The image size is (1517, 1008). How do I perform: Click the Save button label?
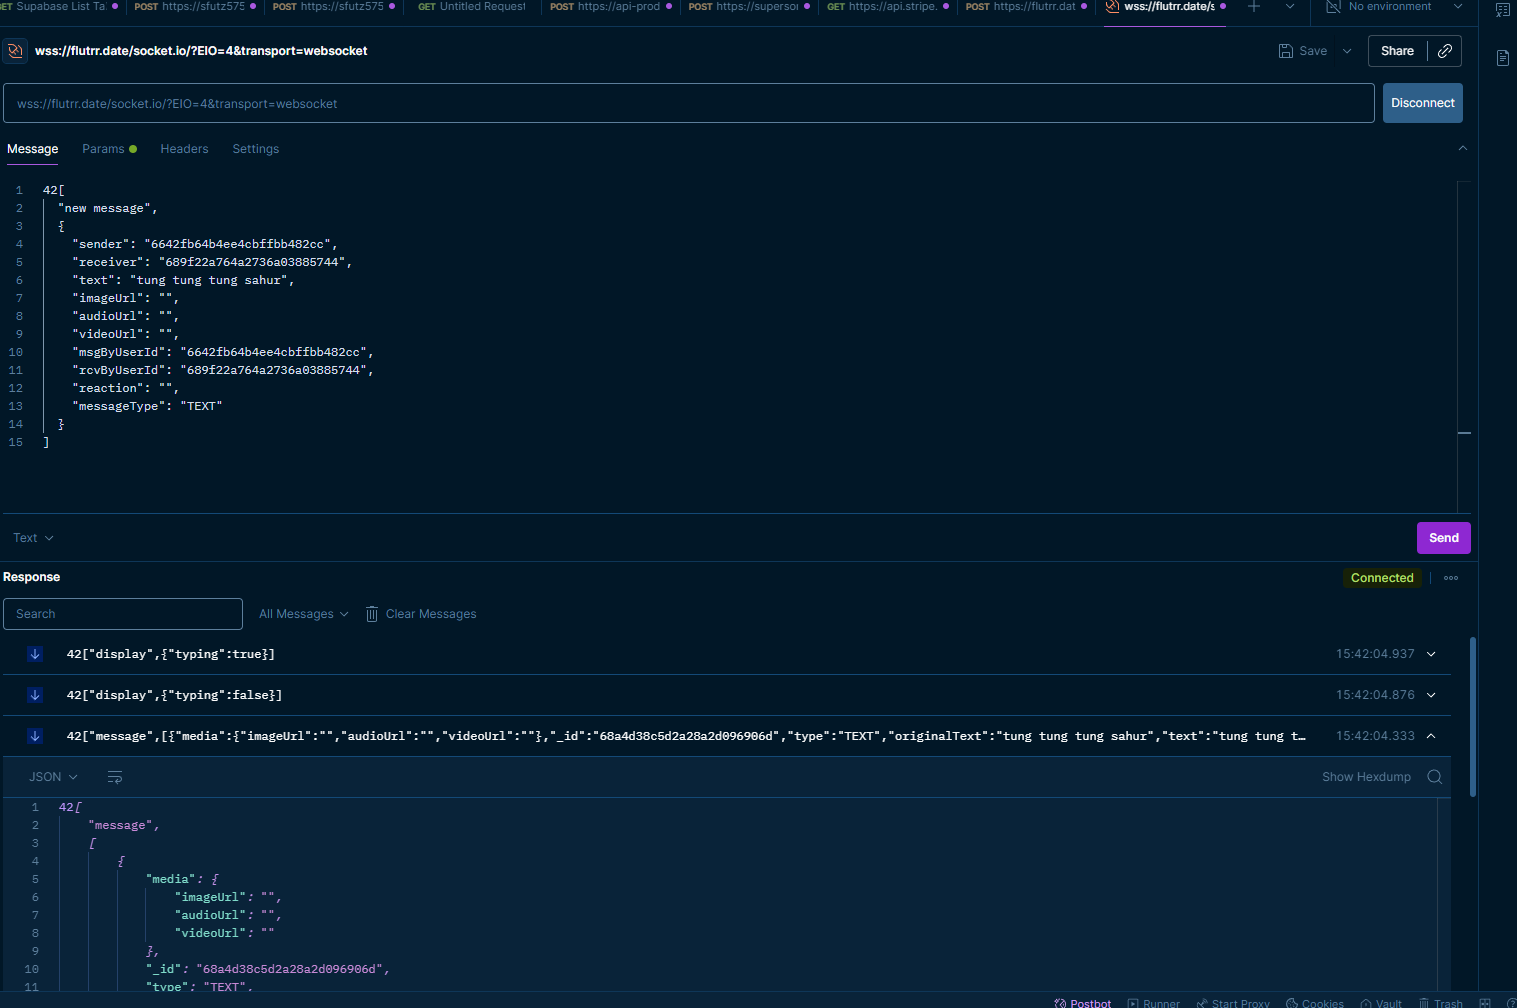tap(1313, 51)
